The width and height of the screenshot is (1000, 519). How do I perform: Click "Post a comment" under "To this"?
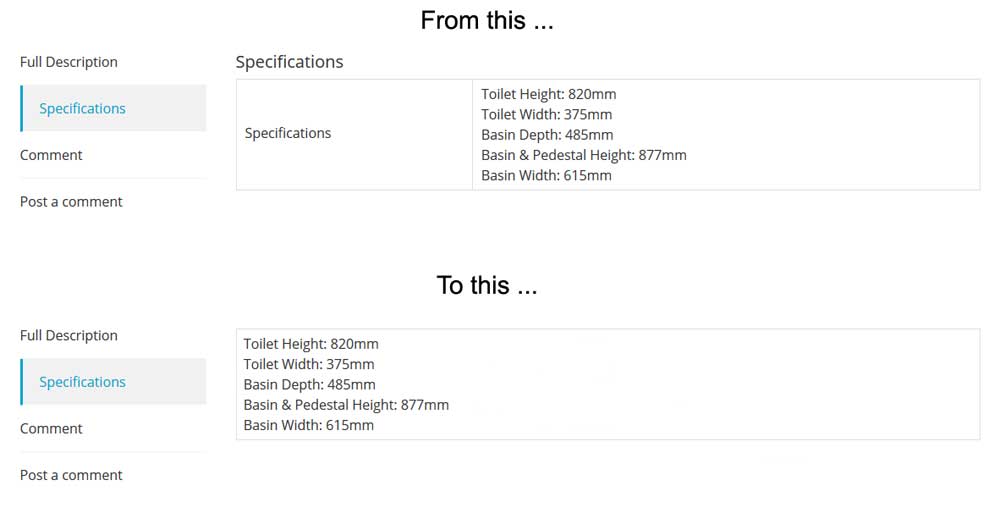pos(71,475)
